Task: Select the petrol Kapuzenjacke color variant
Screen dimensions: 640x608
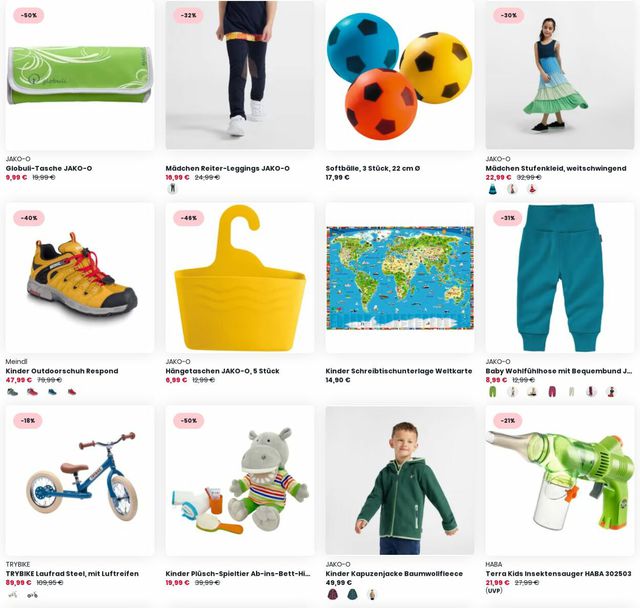Action: [352, 595]
